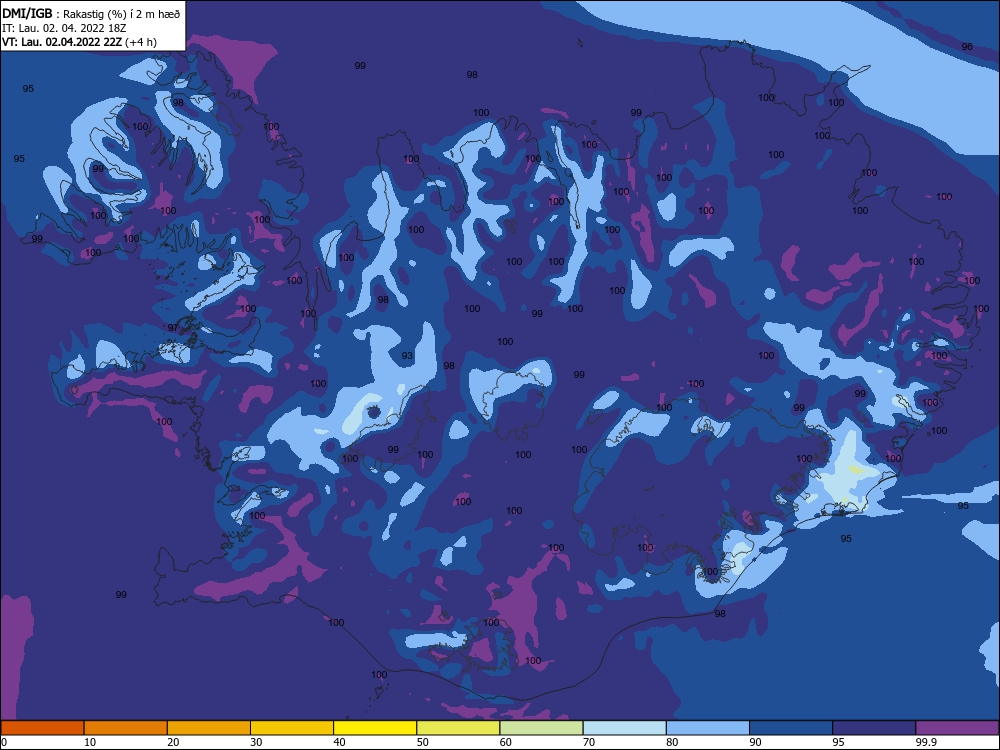This screenshot has height=750, width=1000.
Task: Click the initial time line 'IT: Lau. 02. 04. 2022 18Z'
Action: pos(64,28)
